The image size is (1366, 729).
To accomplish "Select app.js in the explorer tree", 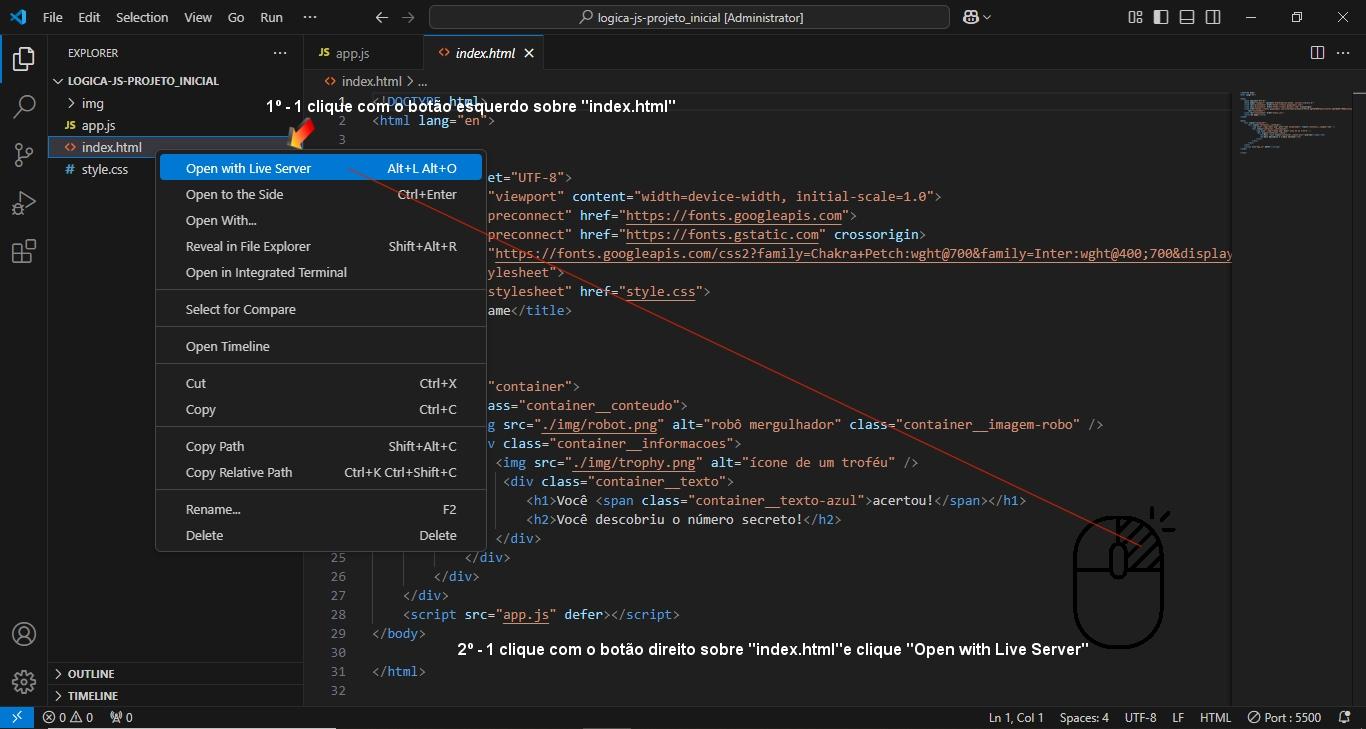I will pyautogui.click(x=98, y=125).
